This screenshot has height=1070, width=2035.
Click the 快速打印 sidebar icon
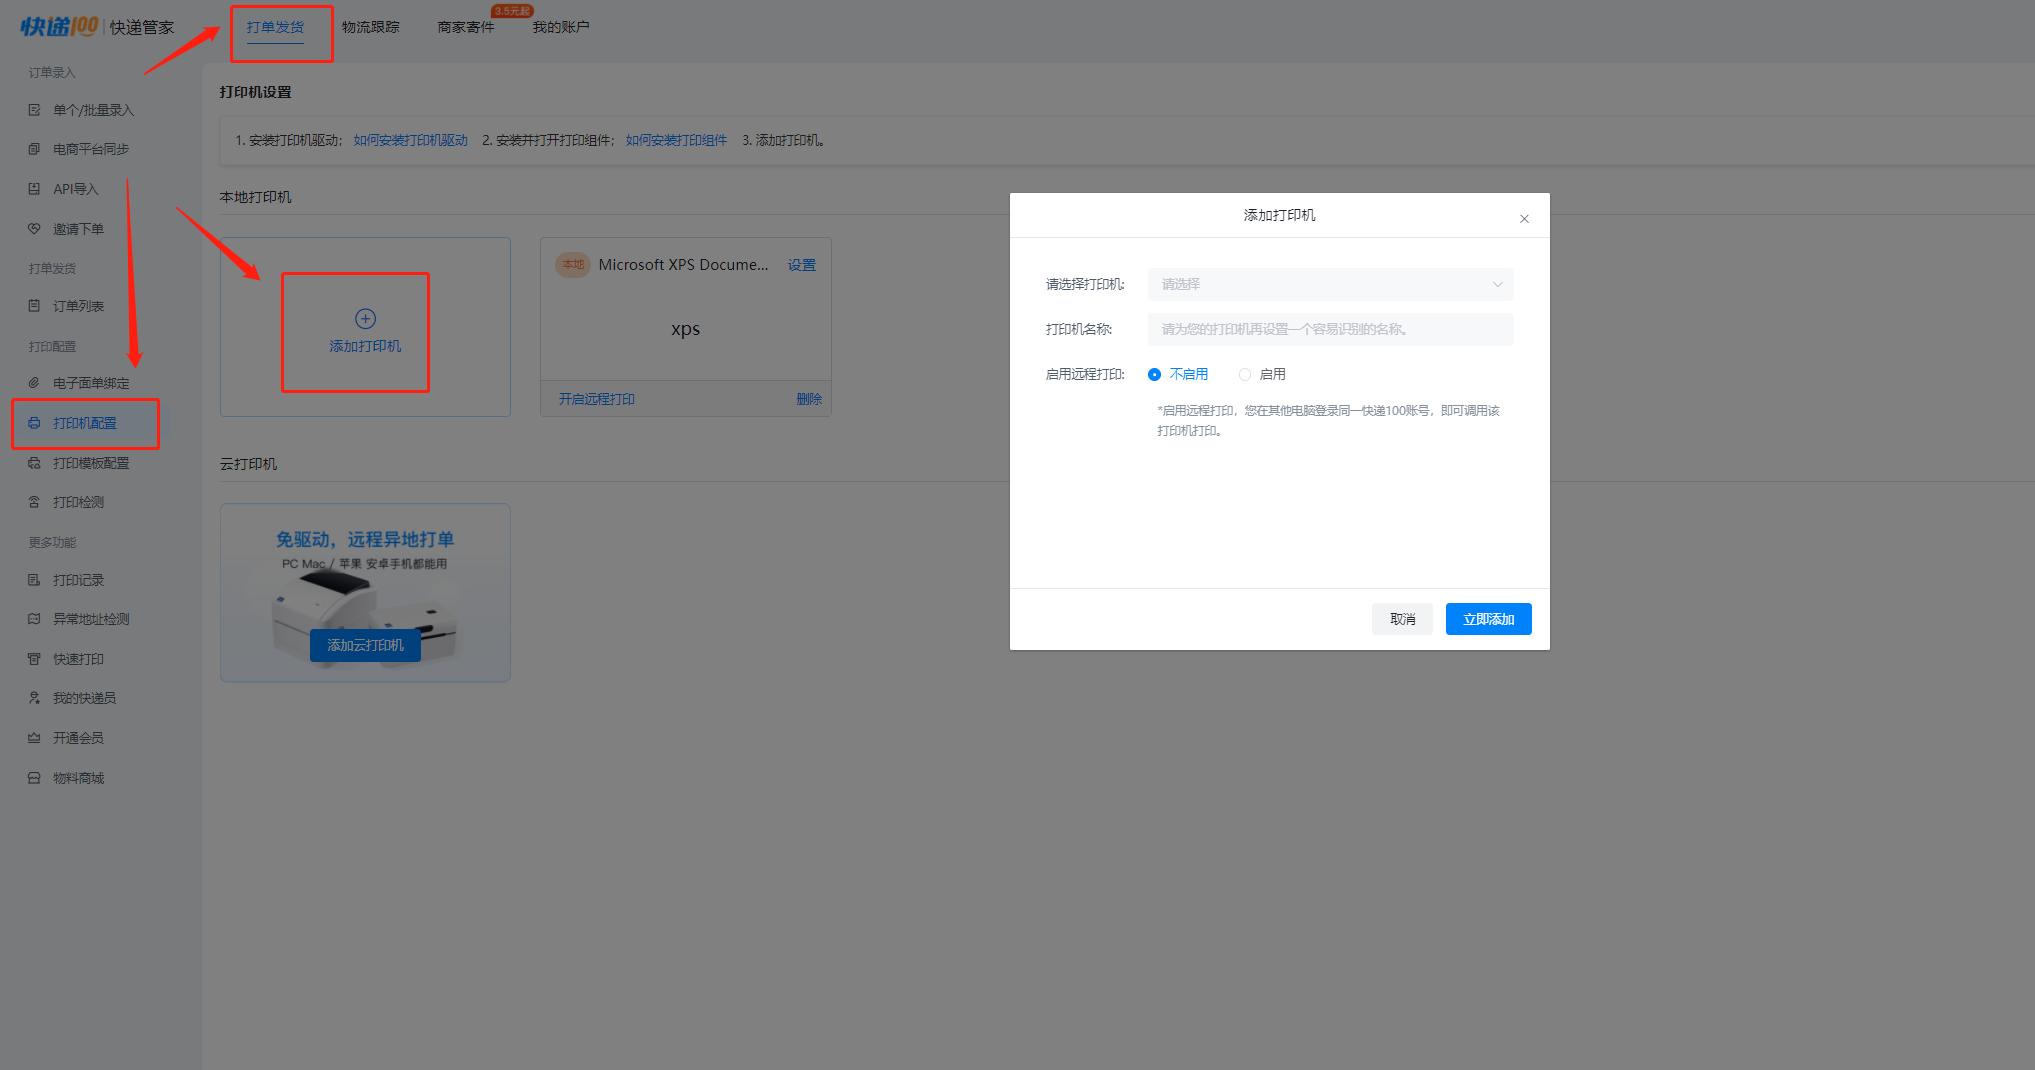tap(34, 659)
